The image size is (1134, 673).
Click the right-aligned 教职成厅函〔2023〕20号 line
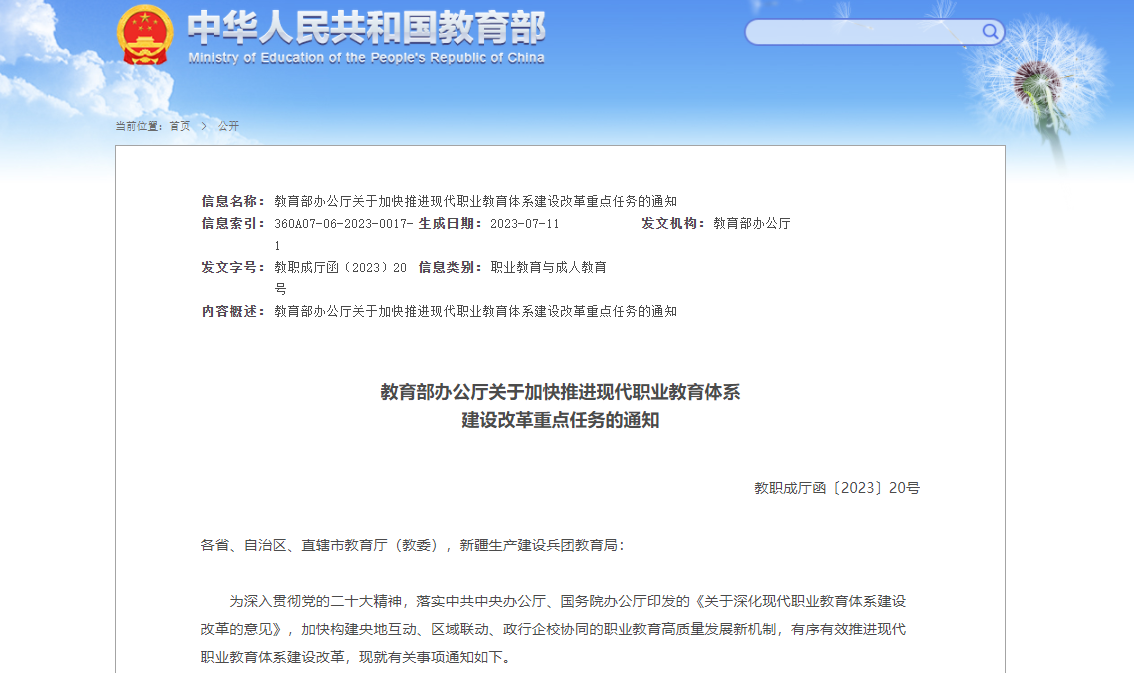[x=837, y=488]
